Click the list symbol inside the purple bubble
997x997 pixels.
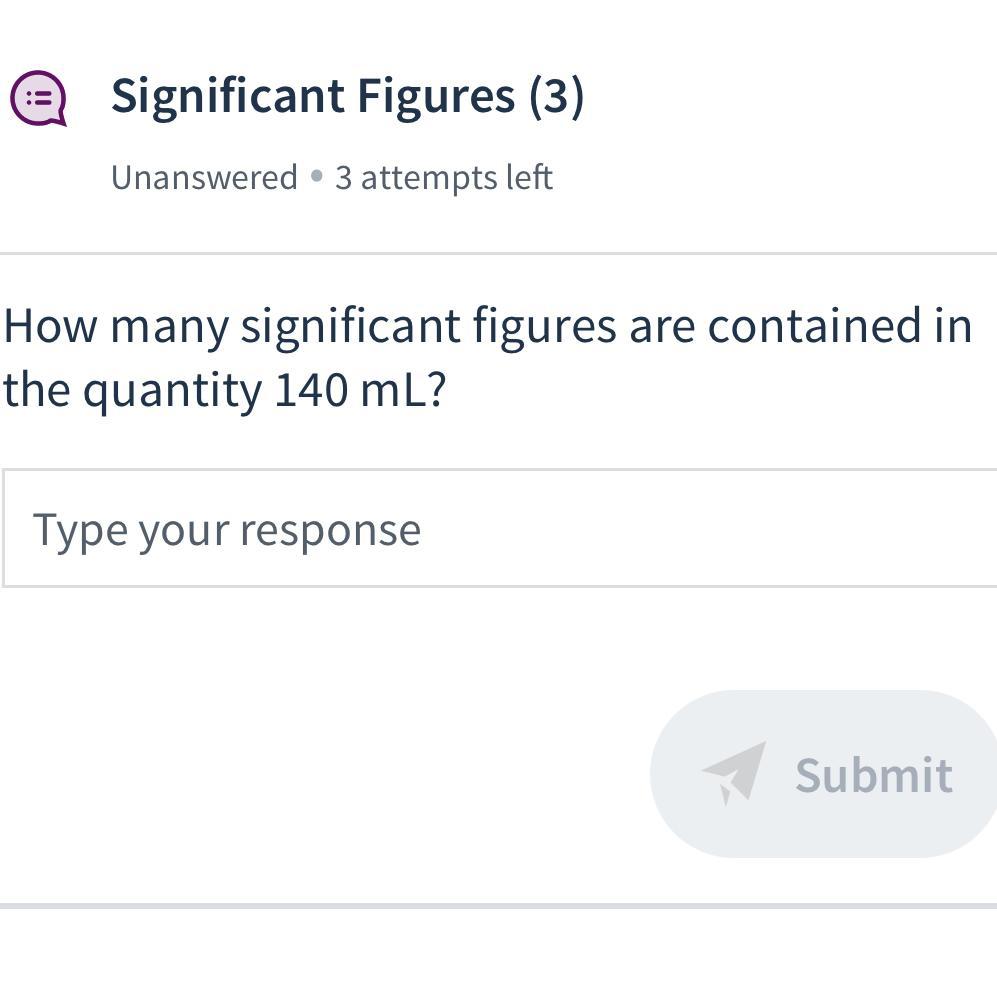click(39, 97)
